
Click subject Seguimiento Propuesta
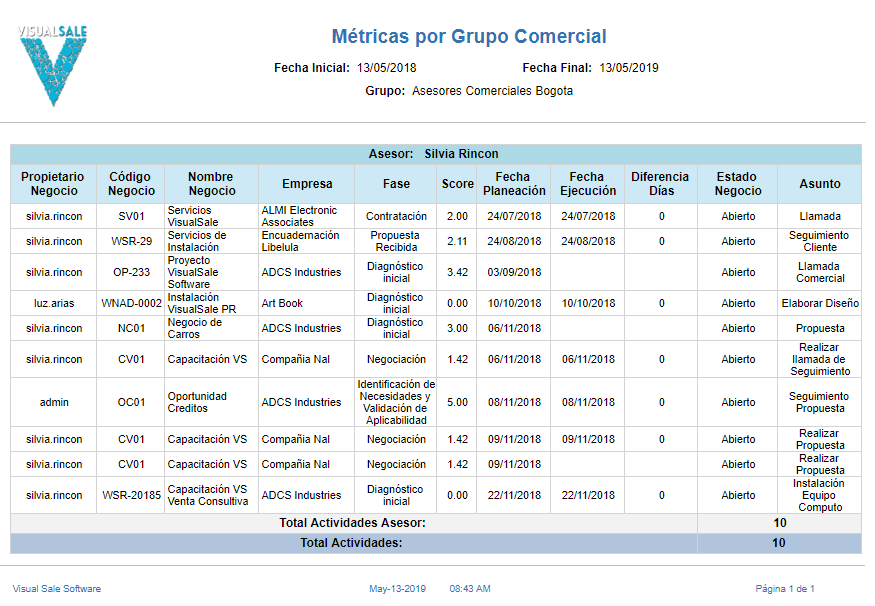click(819, 402)
